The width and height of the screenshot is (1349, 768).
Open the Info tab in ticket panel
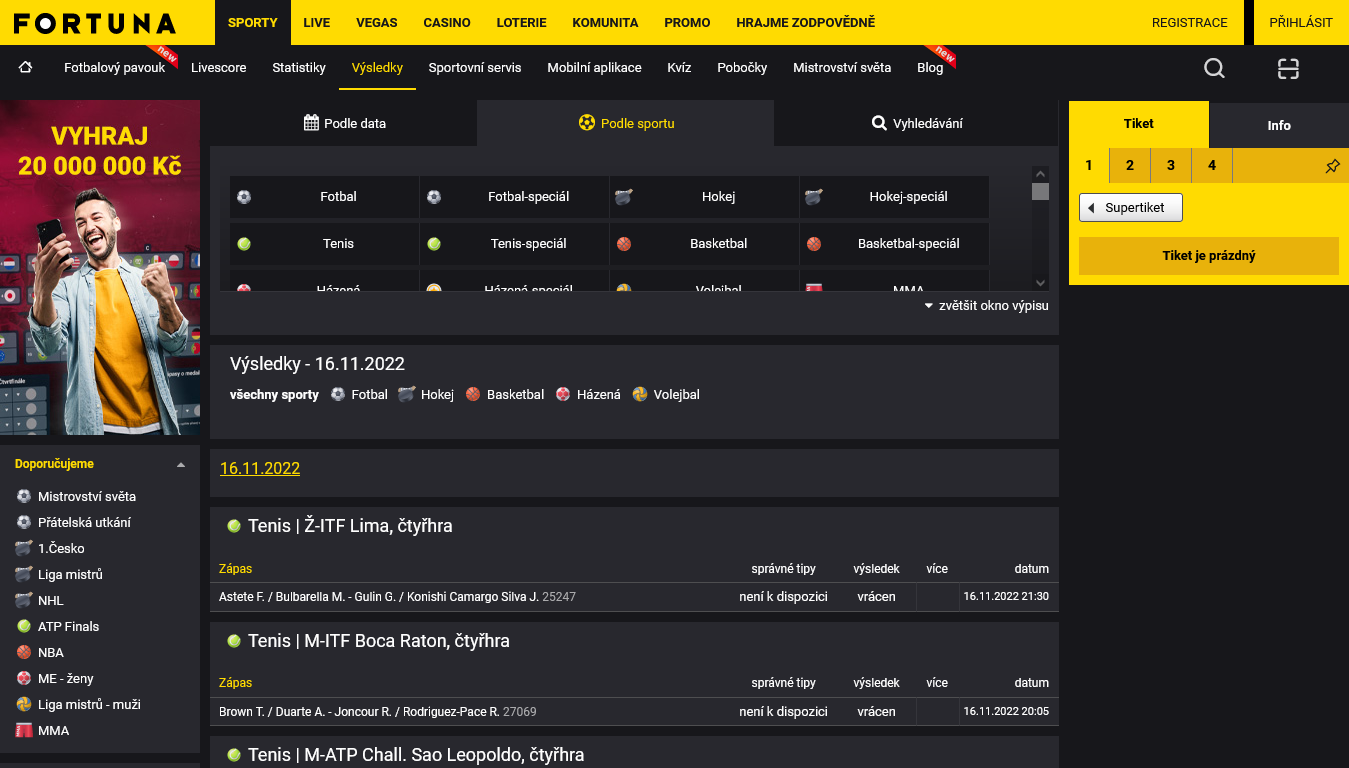tap(1279, 125)
